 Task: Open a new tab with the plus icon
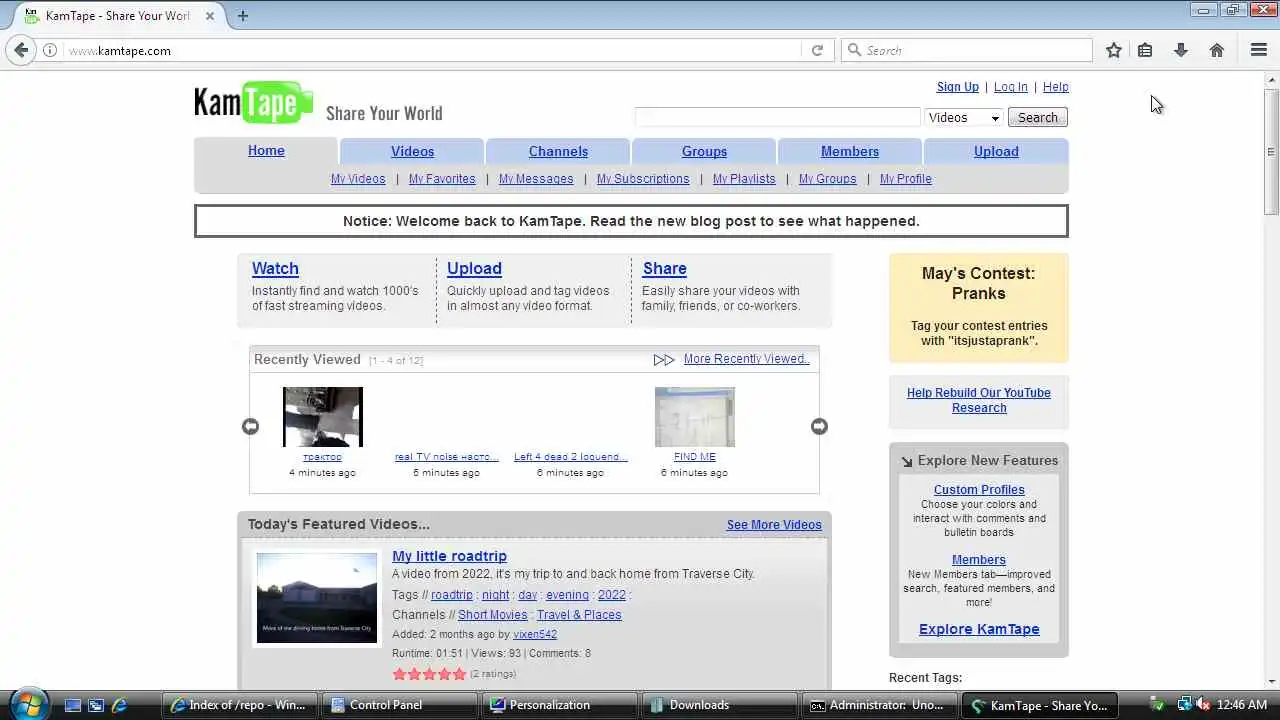click(243, 15)
